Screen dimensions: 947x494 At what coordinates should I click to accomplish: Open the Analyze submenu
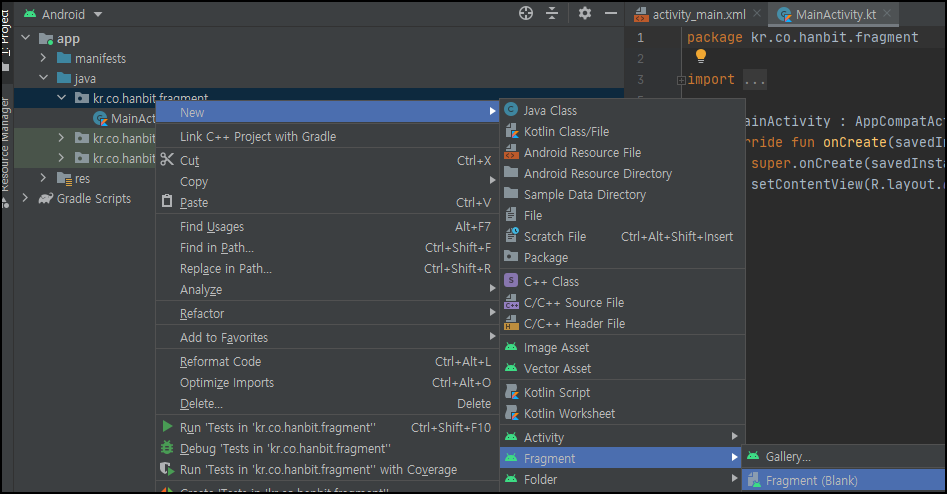coord(327,289)
